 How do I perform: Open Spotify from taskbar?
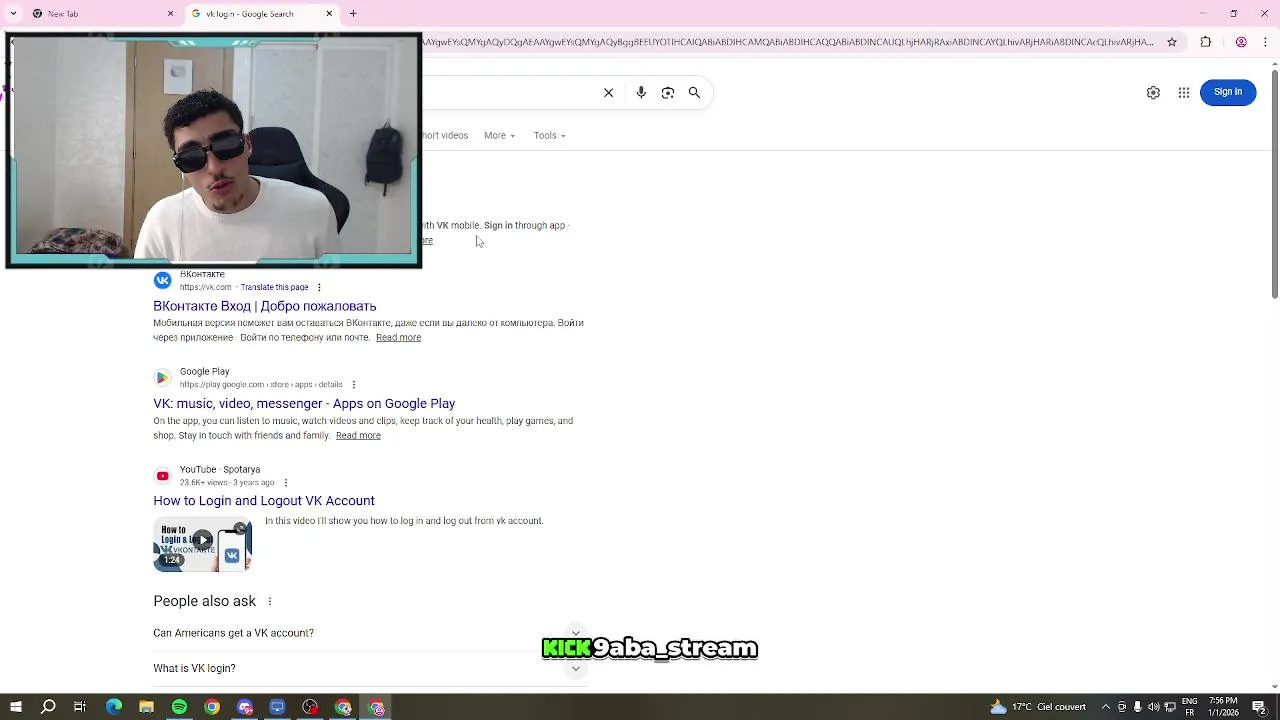click(179, 707)
